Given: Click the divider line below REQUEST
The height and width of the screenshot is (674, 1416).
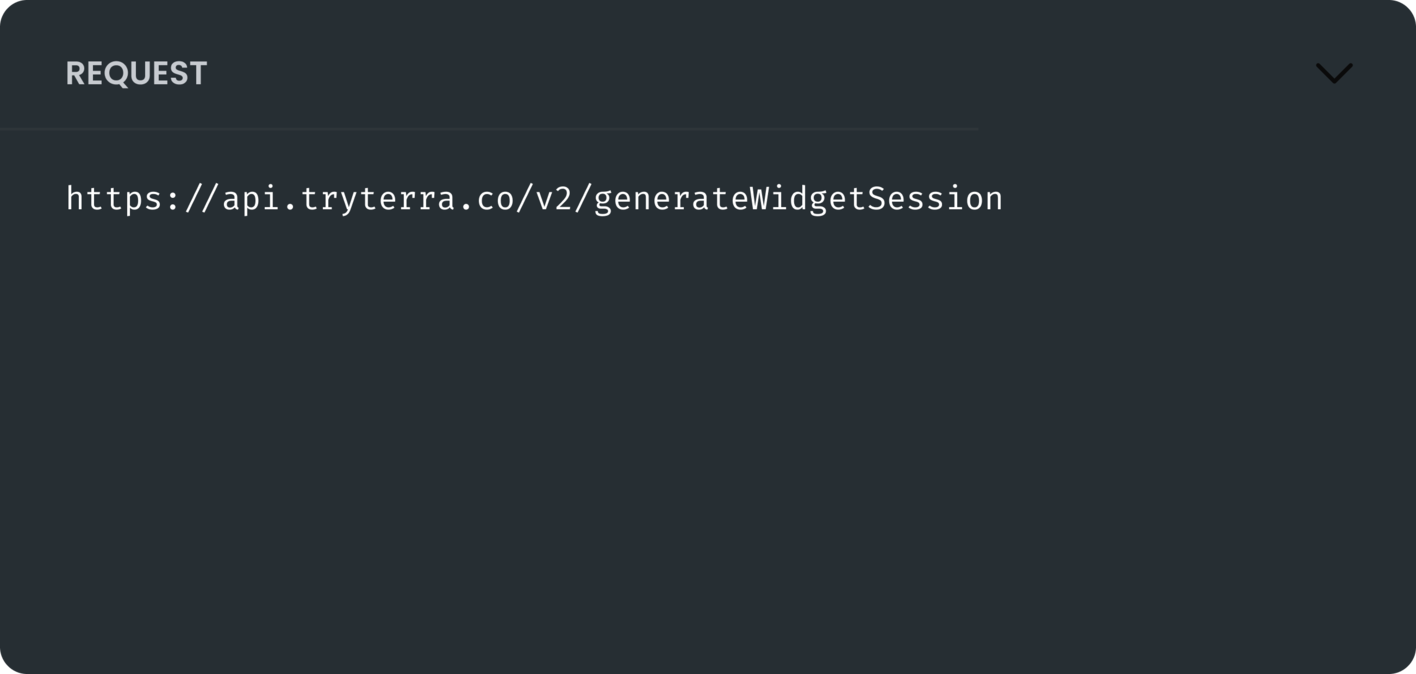Looking at the screenshot, I should pos(490,129).
